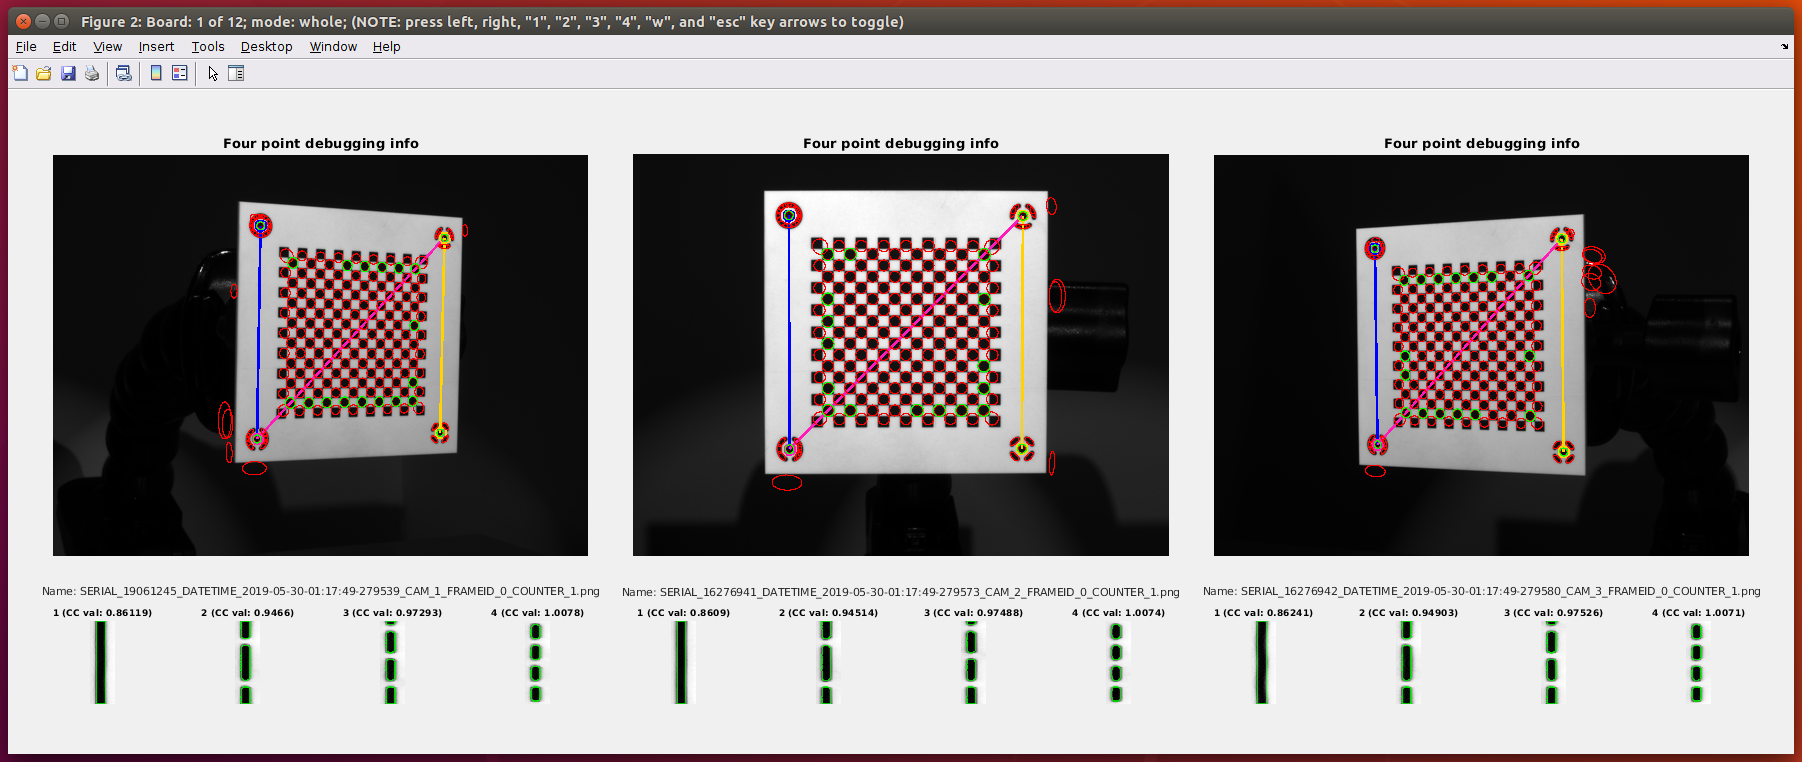
Task: Activate the Edit Plot arrow tool
Action: click(212, 73)
